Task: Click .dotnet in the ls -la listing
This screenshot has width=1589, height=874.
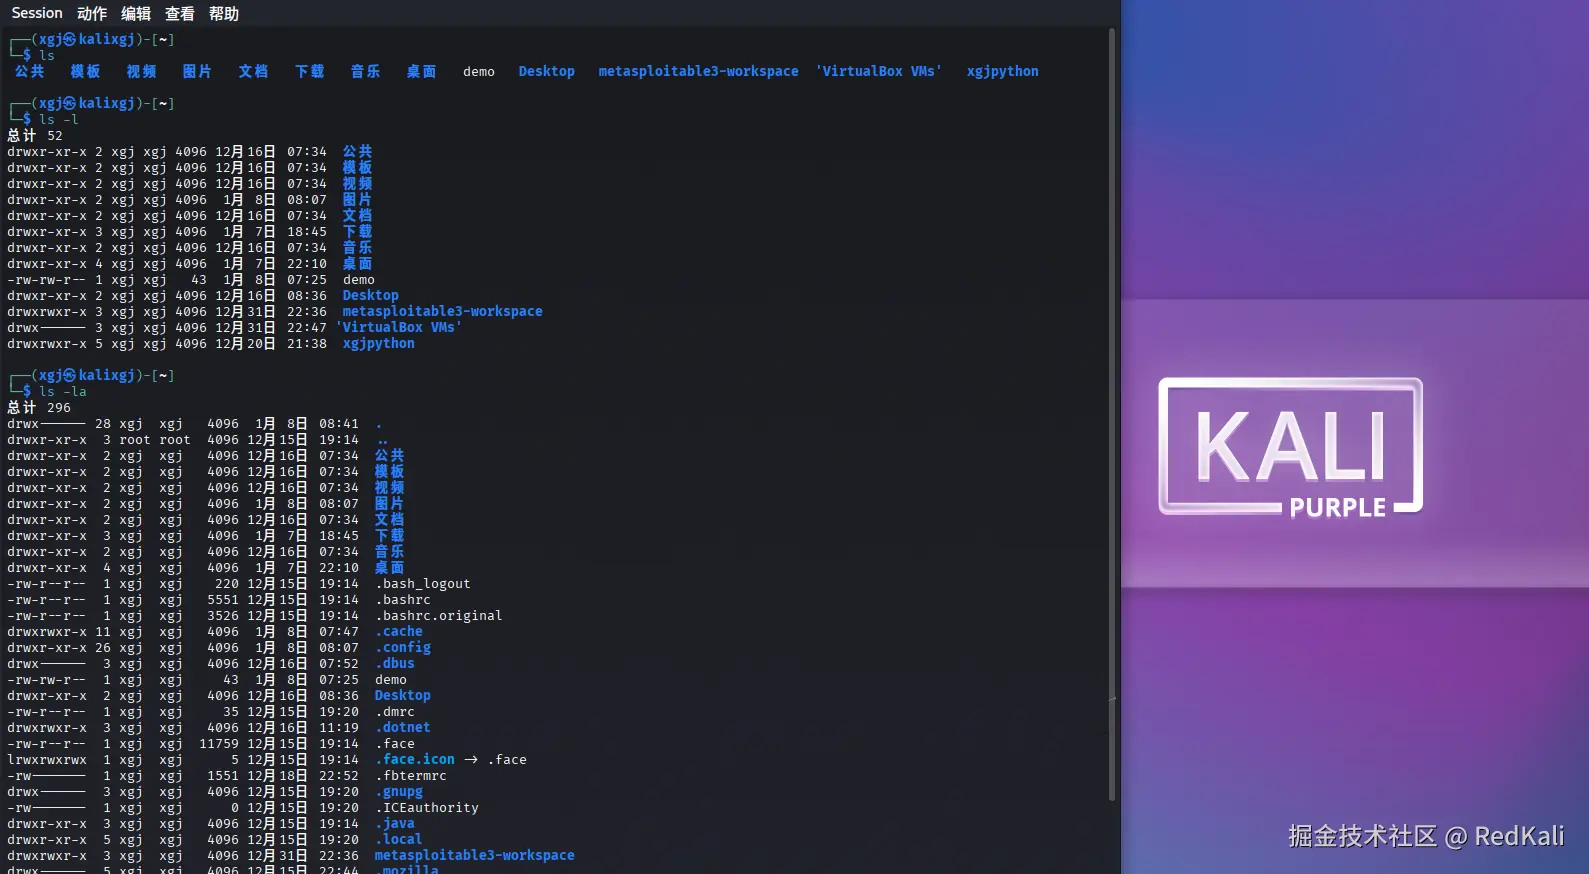Action: click(x=403, y=727)
